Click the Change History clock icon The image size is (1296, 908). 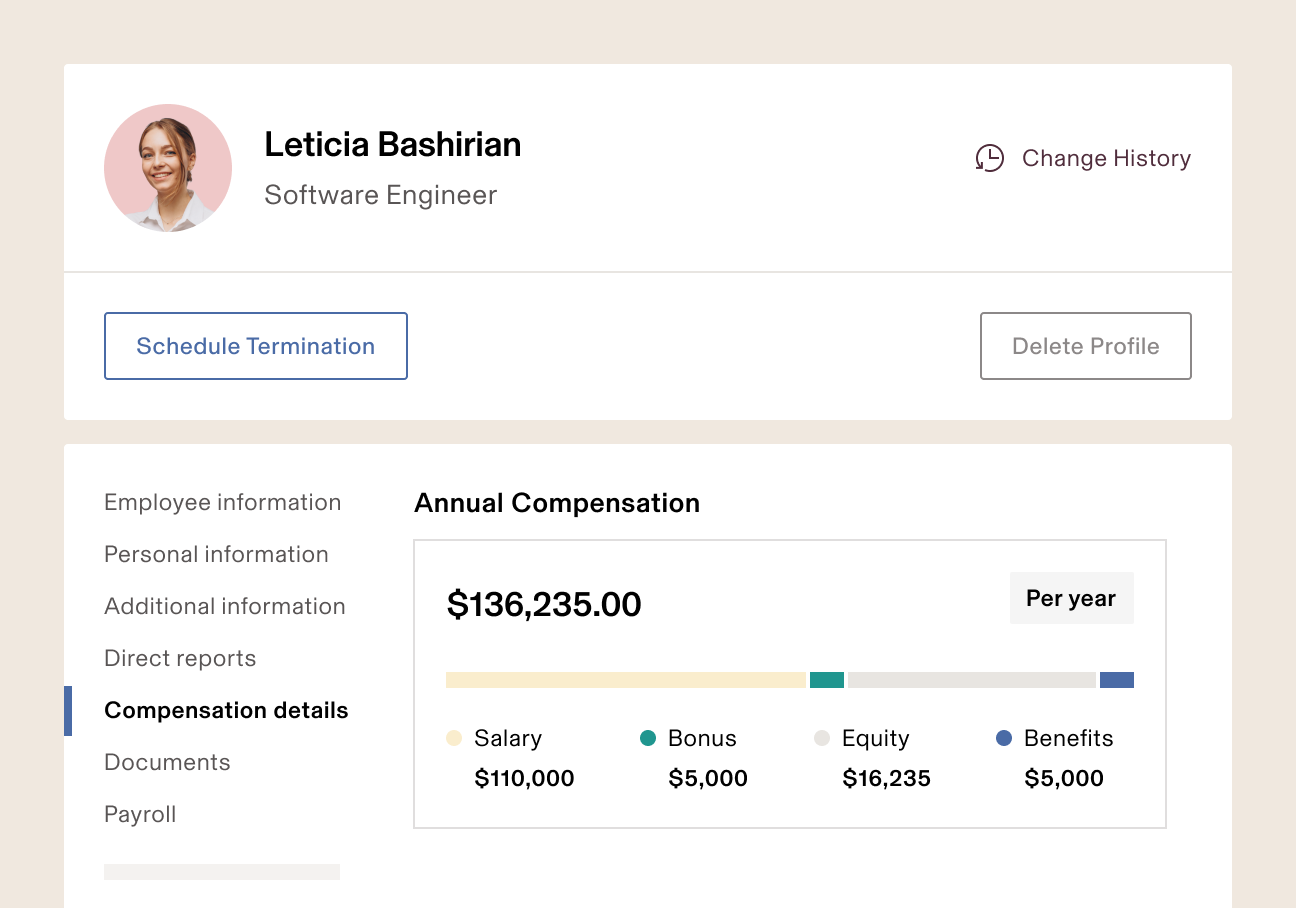tap(989, 158)
